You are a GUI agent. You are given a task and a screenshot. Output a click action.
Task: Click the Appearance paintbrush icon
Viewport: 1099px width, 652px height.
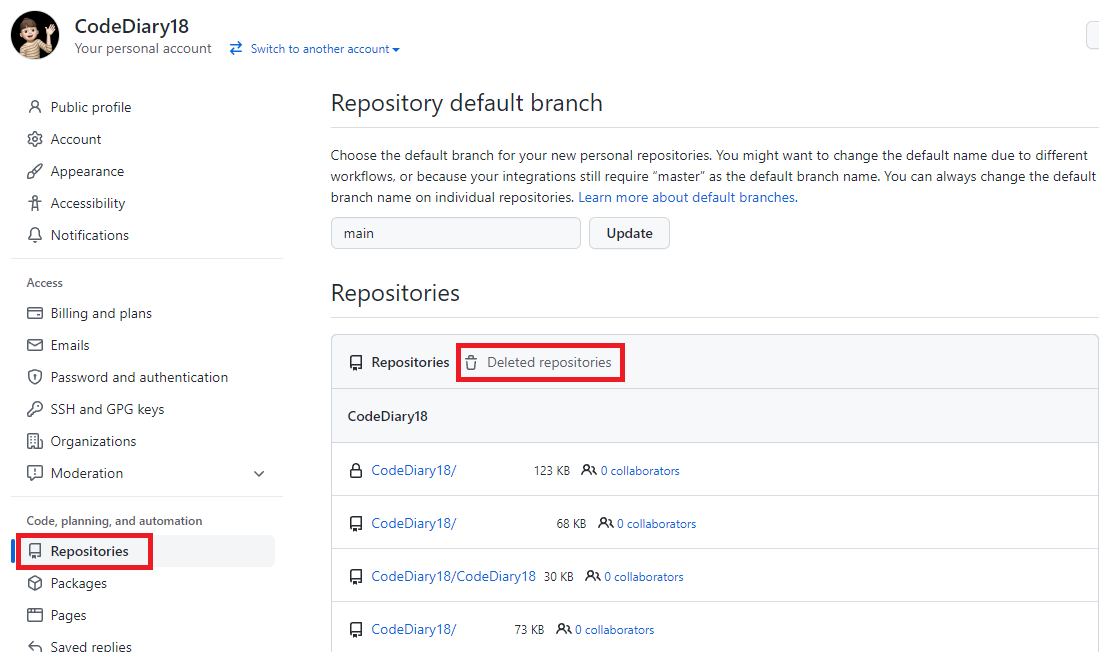pos(34,172)
